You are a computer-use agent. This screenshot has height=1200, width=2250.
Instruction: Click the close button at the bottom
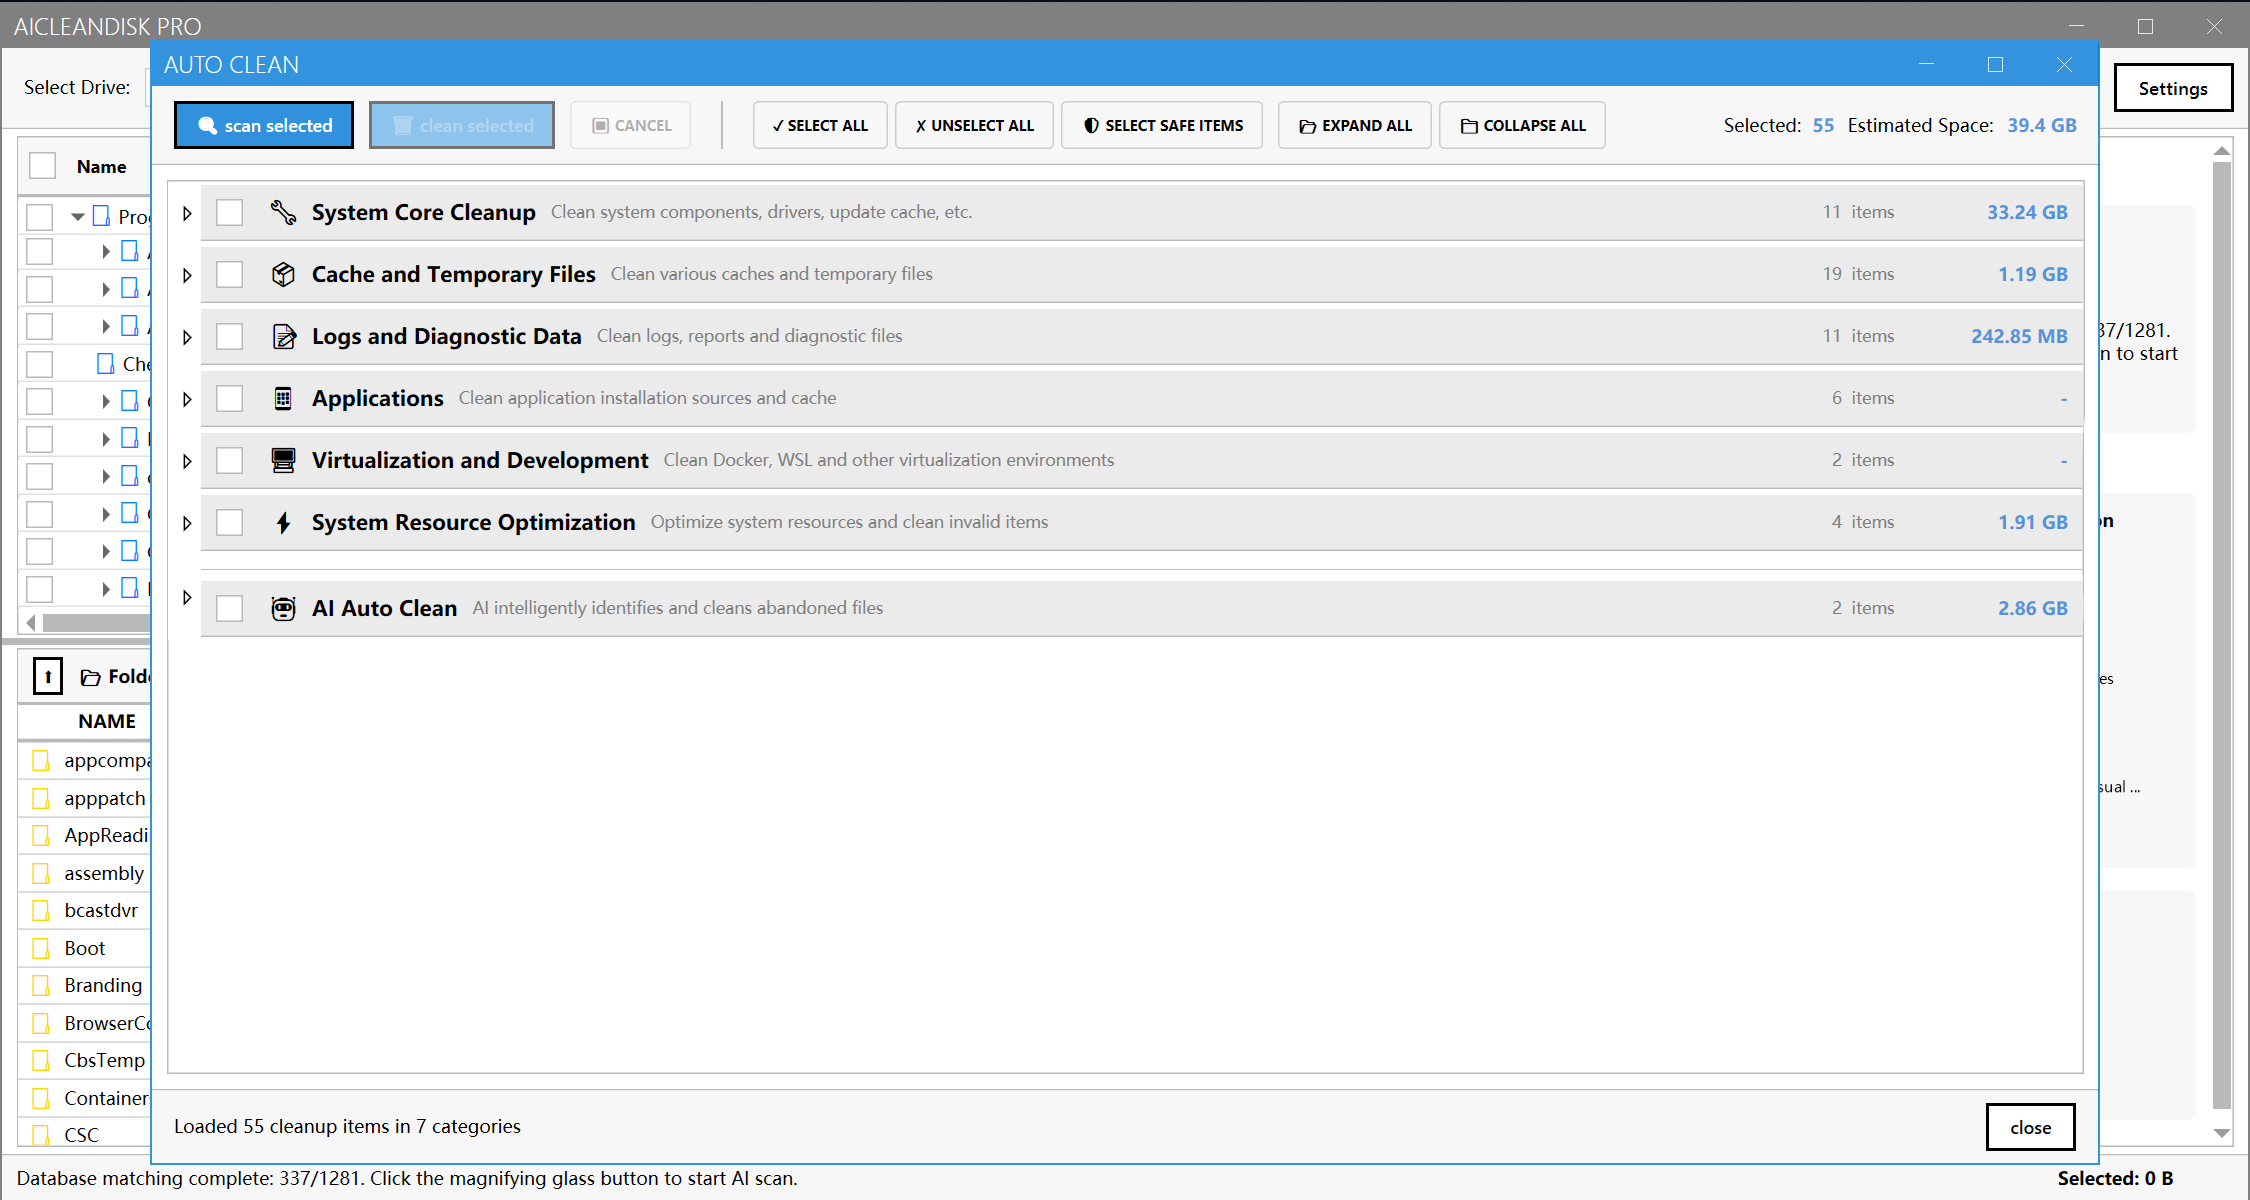pos(2030,1126)
